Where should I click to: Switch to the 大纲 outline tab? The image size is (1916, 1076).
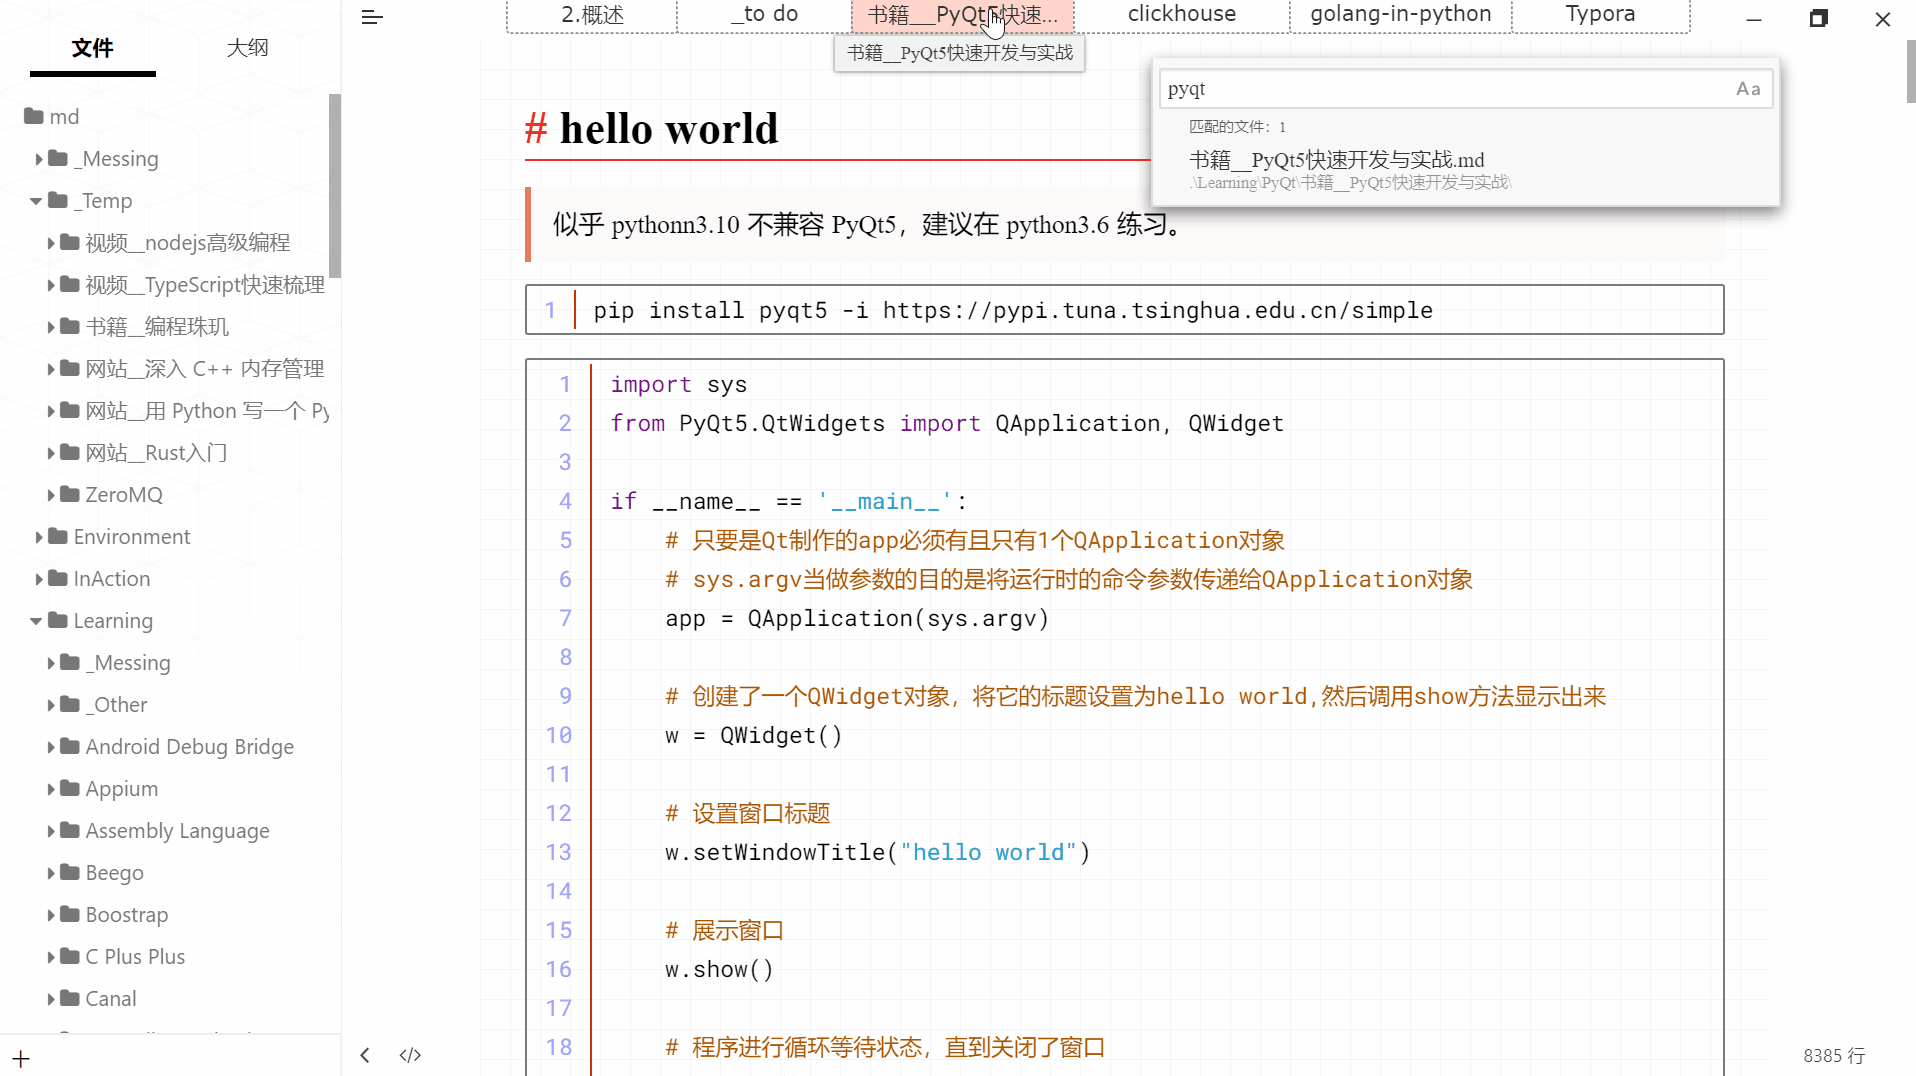click(x=247, y=48)
